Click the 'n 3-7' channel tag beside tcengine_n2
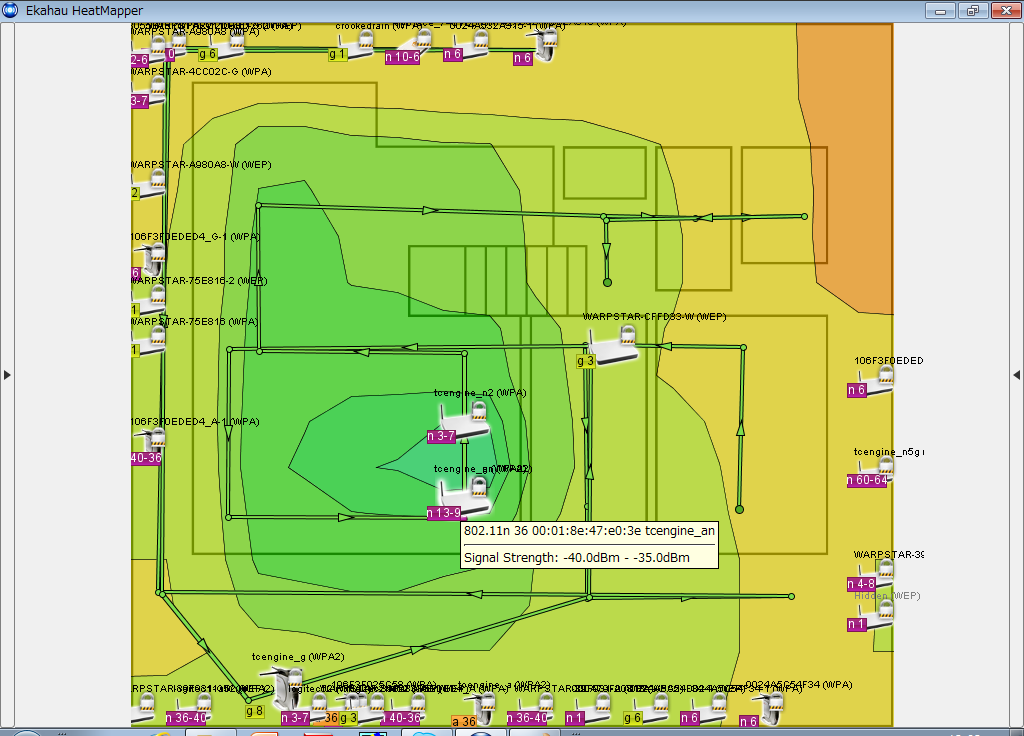Image resolution: width=1024 pixels, height=736 pixels. click(441, 436)
